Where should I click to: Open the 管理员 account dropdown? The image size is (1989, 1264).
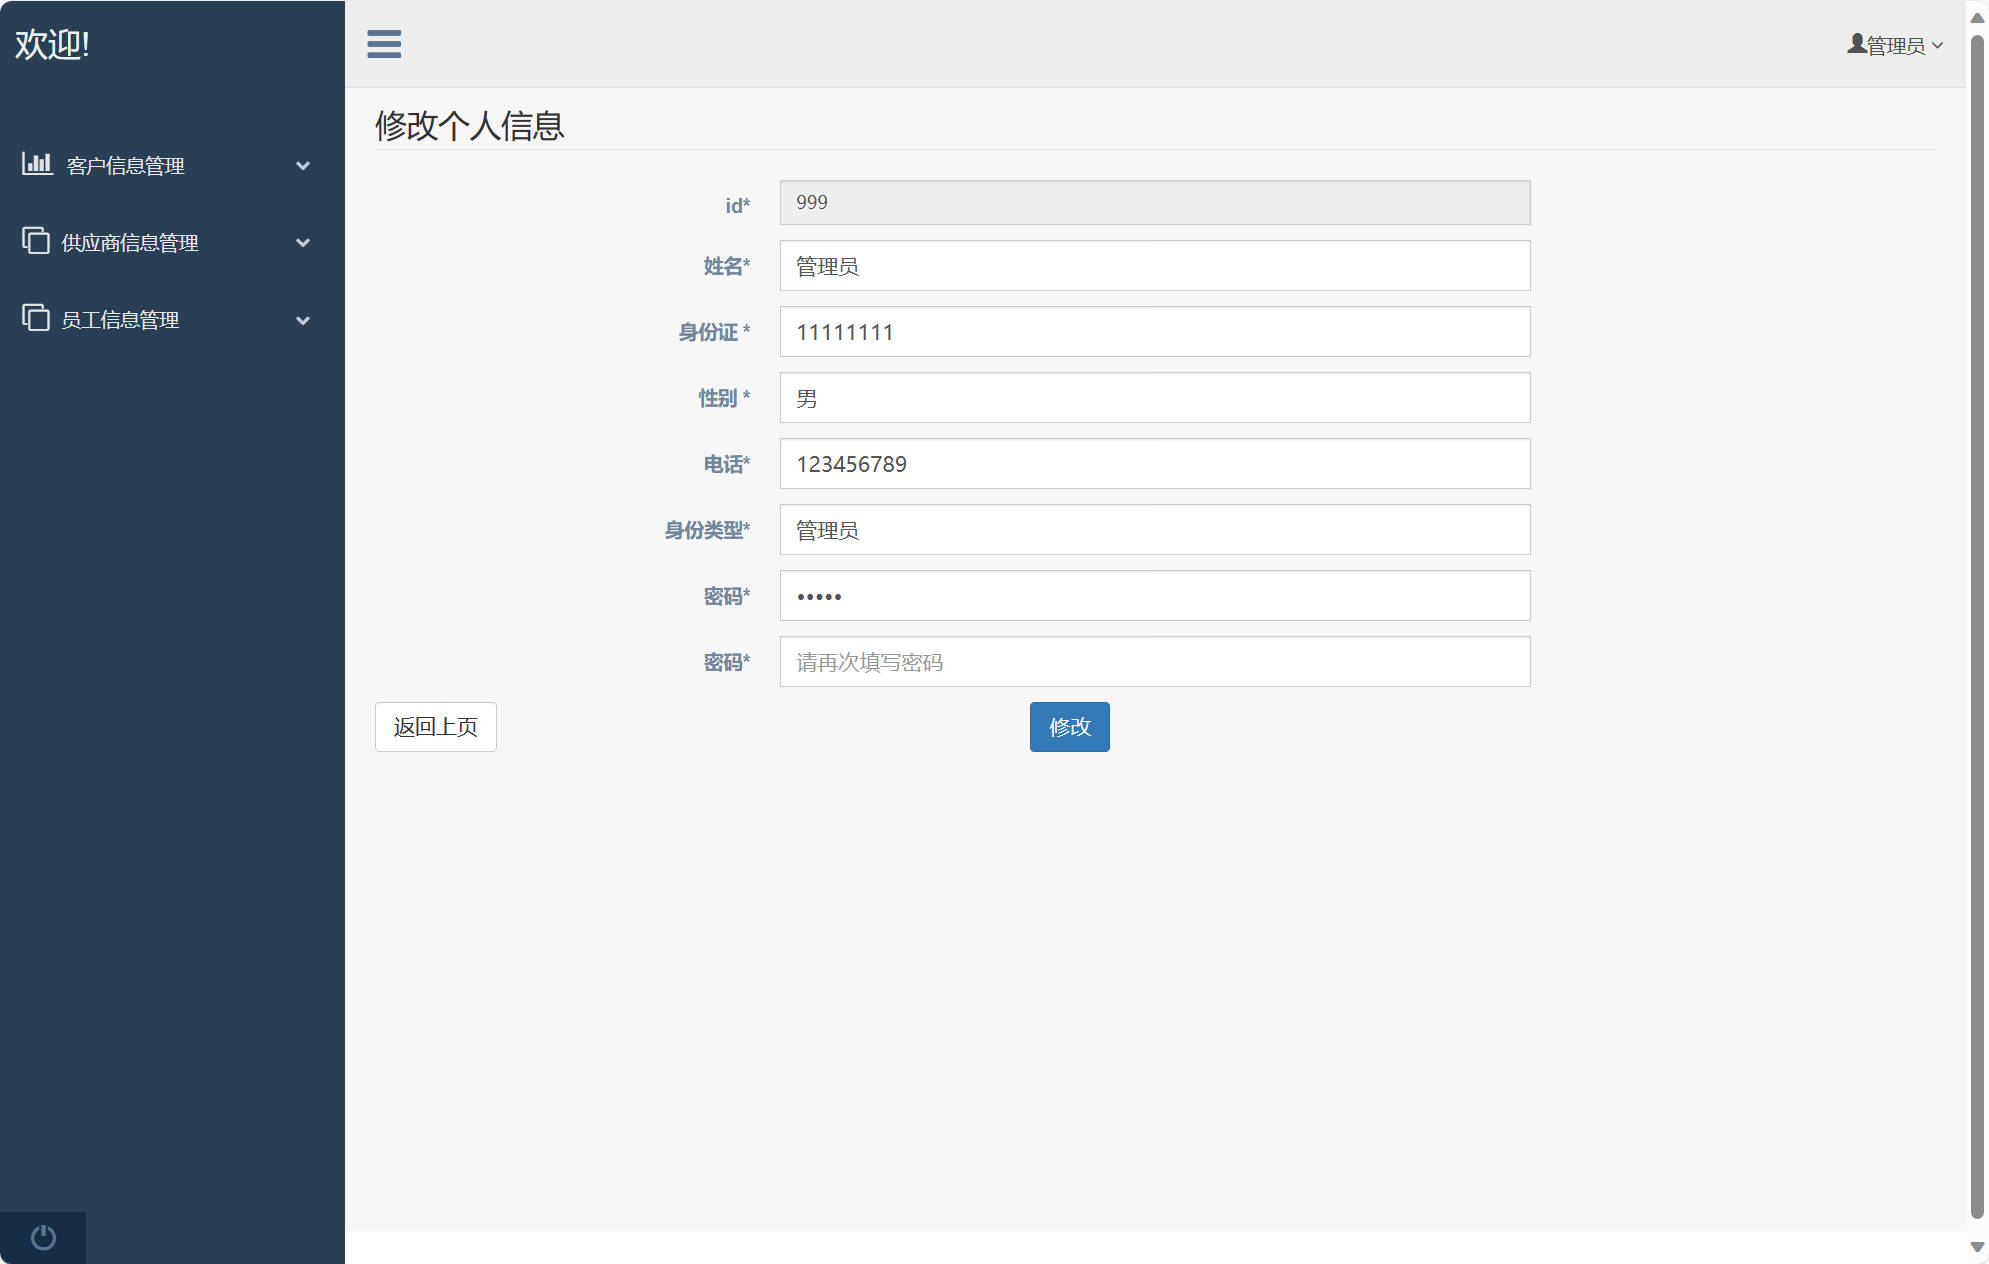pos(1897,44)
